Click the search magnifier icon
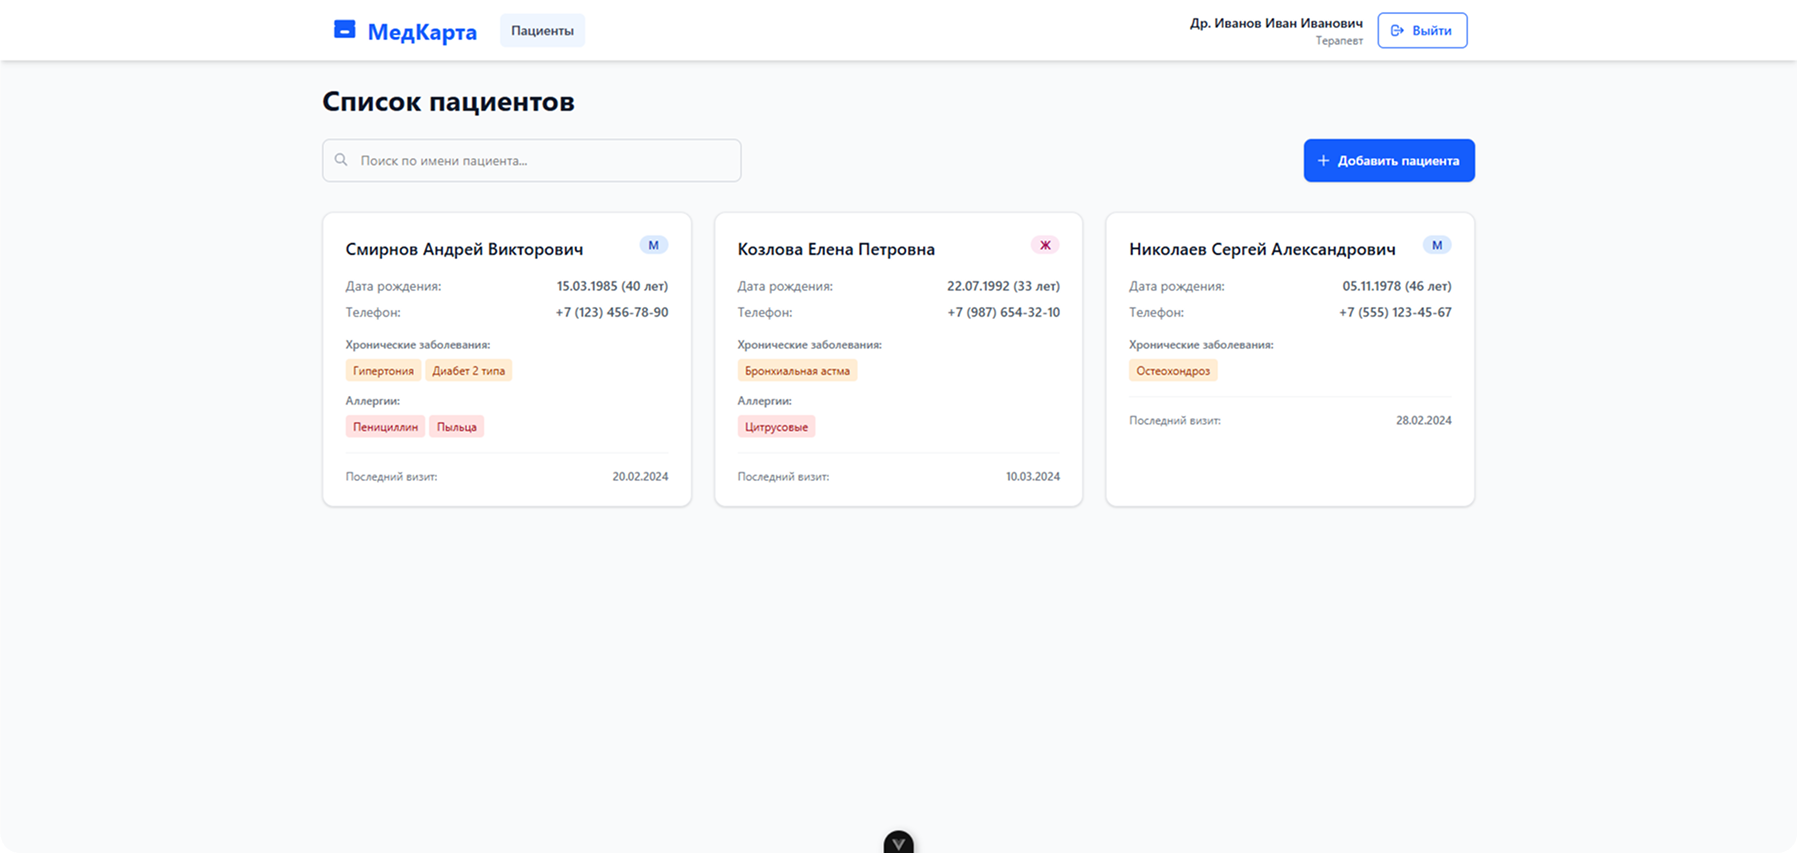The width and height of the screenshot is (1798, 853). point(341,160)
